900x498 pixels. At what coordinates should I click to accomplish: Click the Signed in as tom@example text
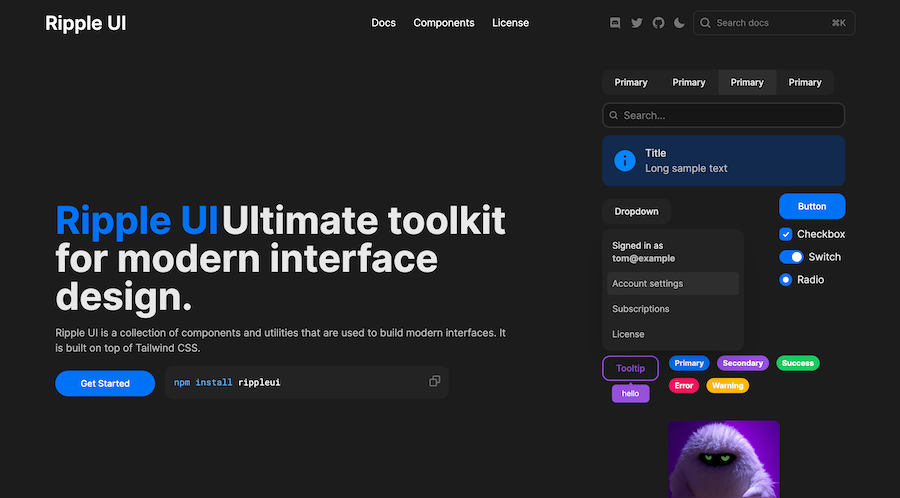coord(643,252)
